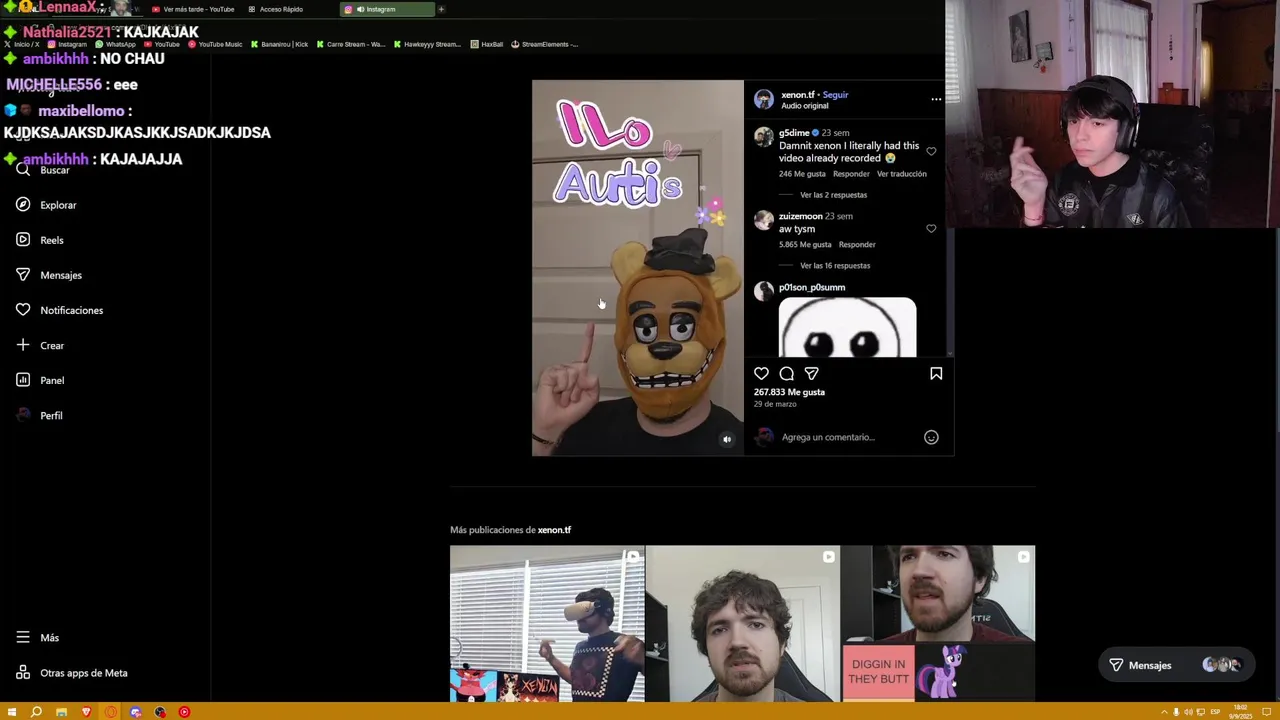Save the post with bookmark icon
Screen dimensions: 1280x720
(x=936, y=373)
